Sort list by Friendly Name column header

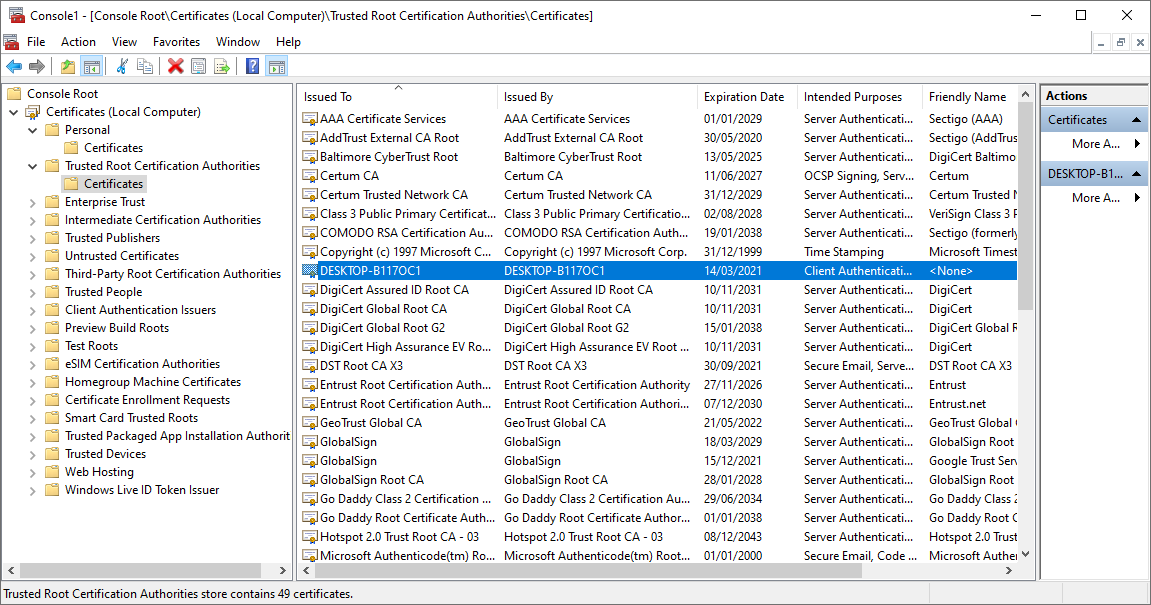point(970,97)
